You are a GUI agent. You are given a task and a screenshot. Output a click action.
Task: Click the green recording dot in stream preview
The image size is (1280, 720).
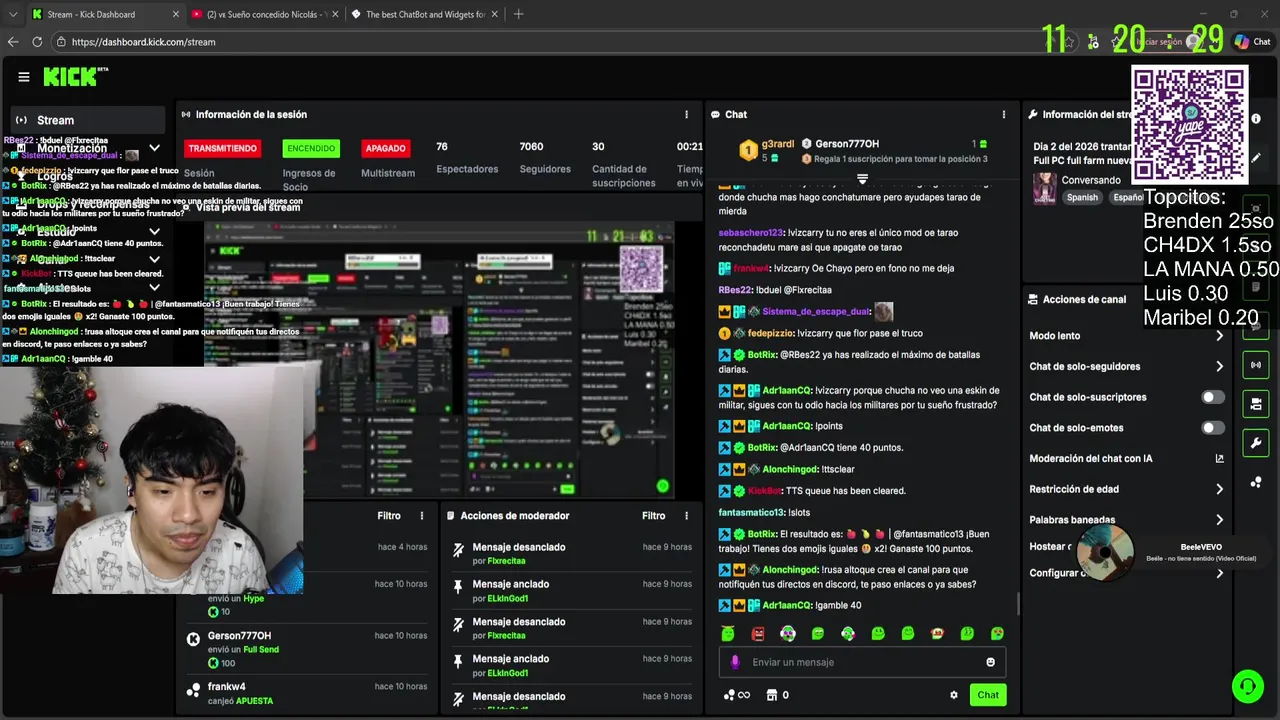[x=662, y=486]
